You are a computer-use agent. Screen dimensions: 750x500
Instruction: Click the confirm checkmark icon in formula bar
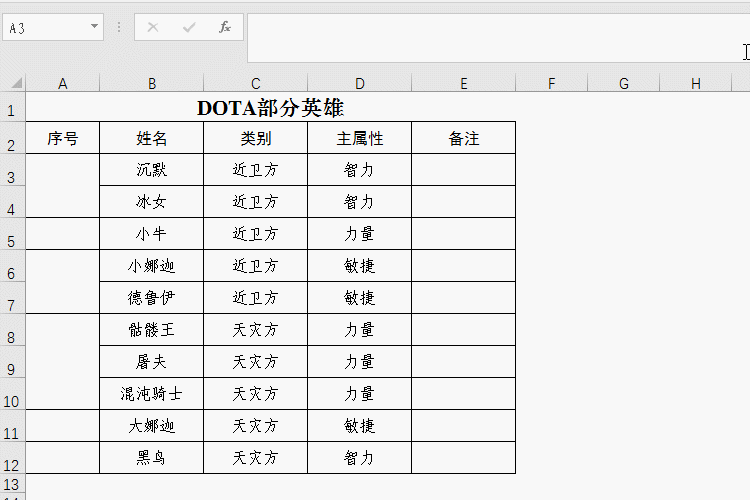point(189,27)
